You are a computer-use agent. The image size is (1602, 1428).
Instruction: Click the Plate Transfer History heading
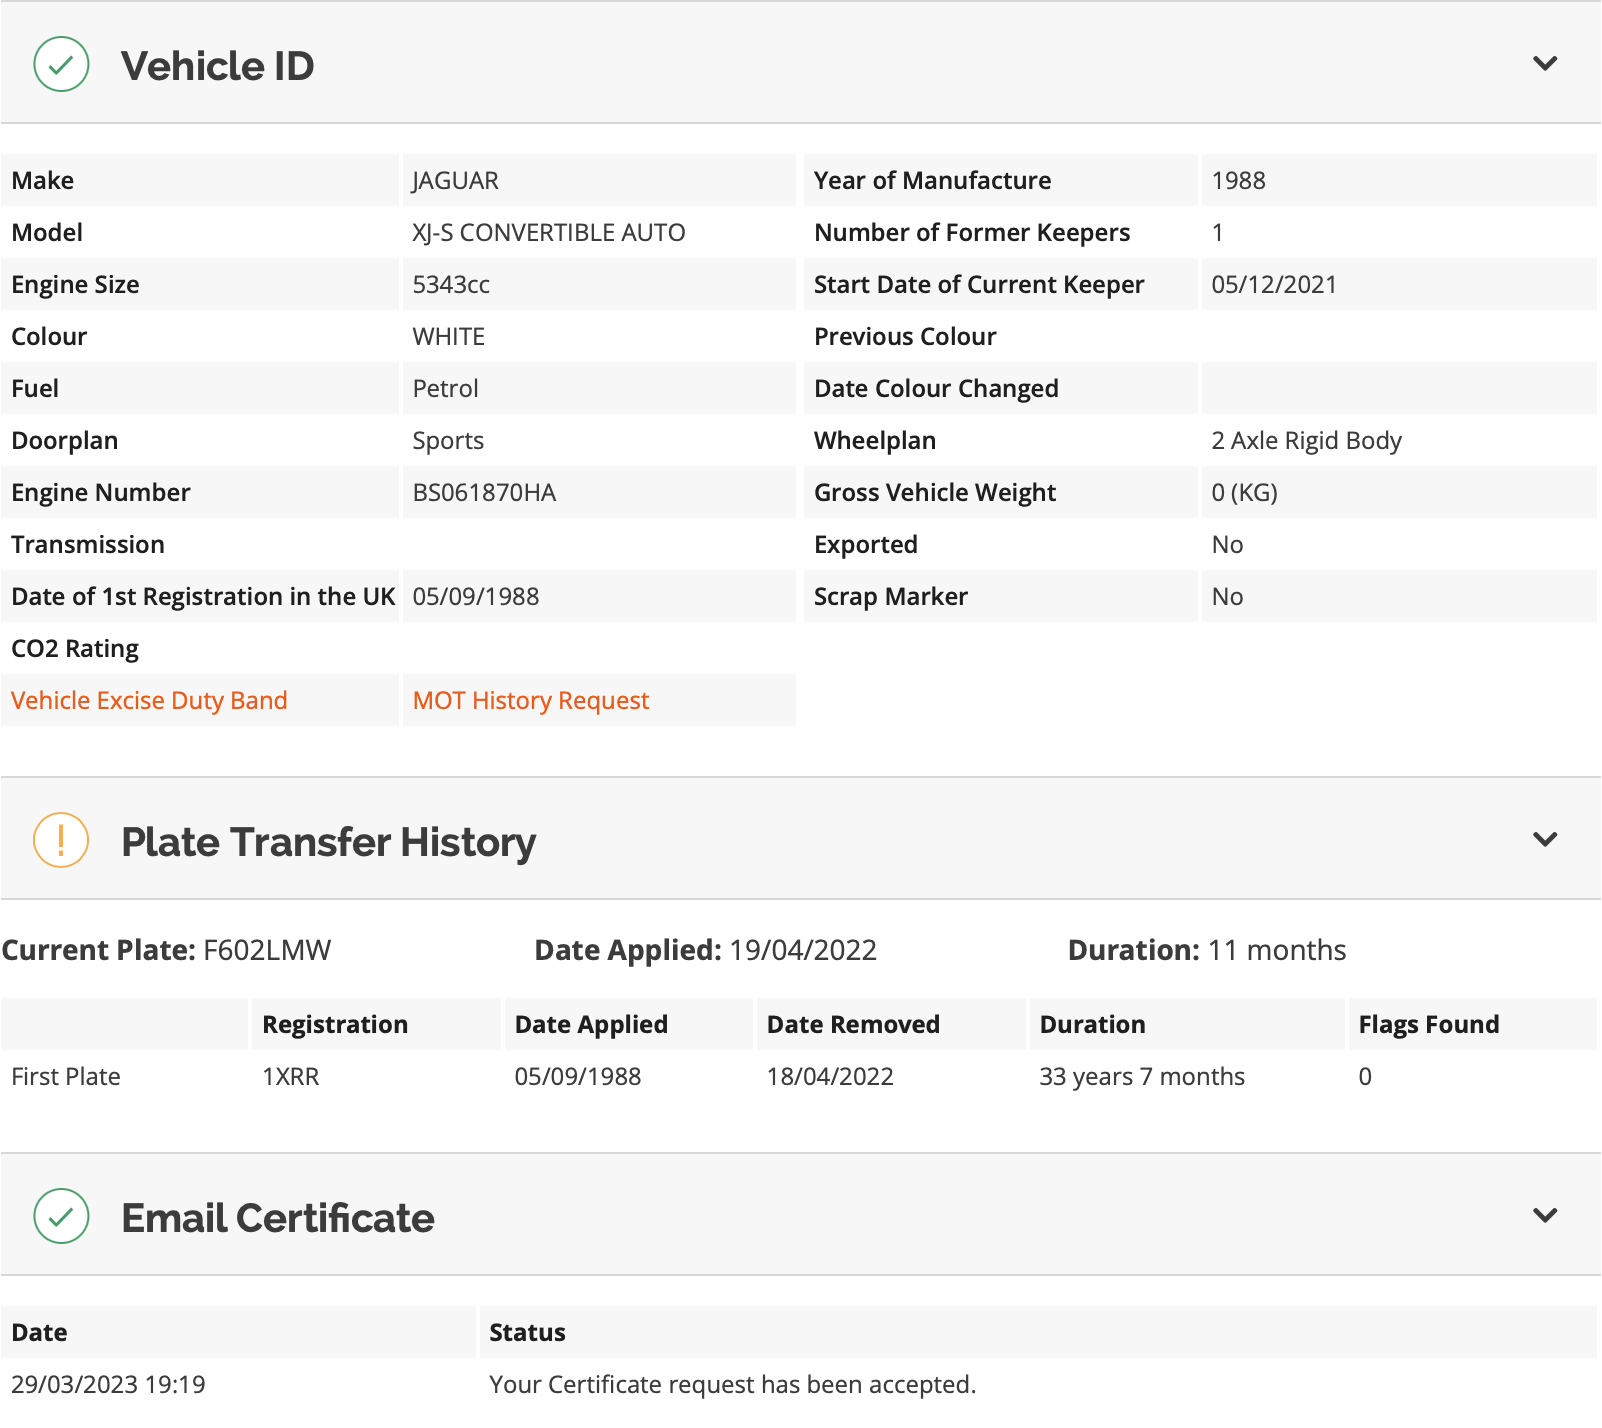tap(329, 842)
